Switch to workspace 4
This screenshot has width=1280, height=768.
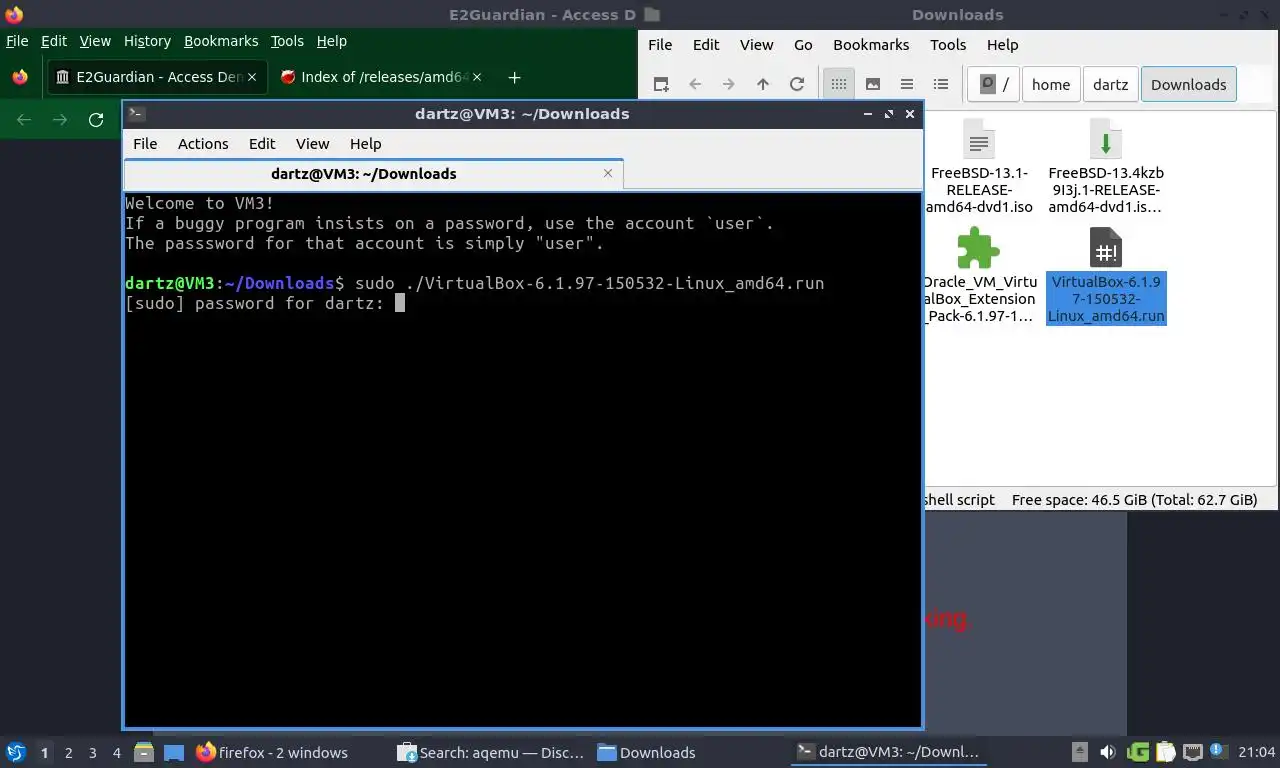tap(117, 753)
